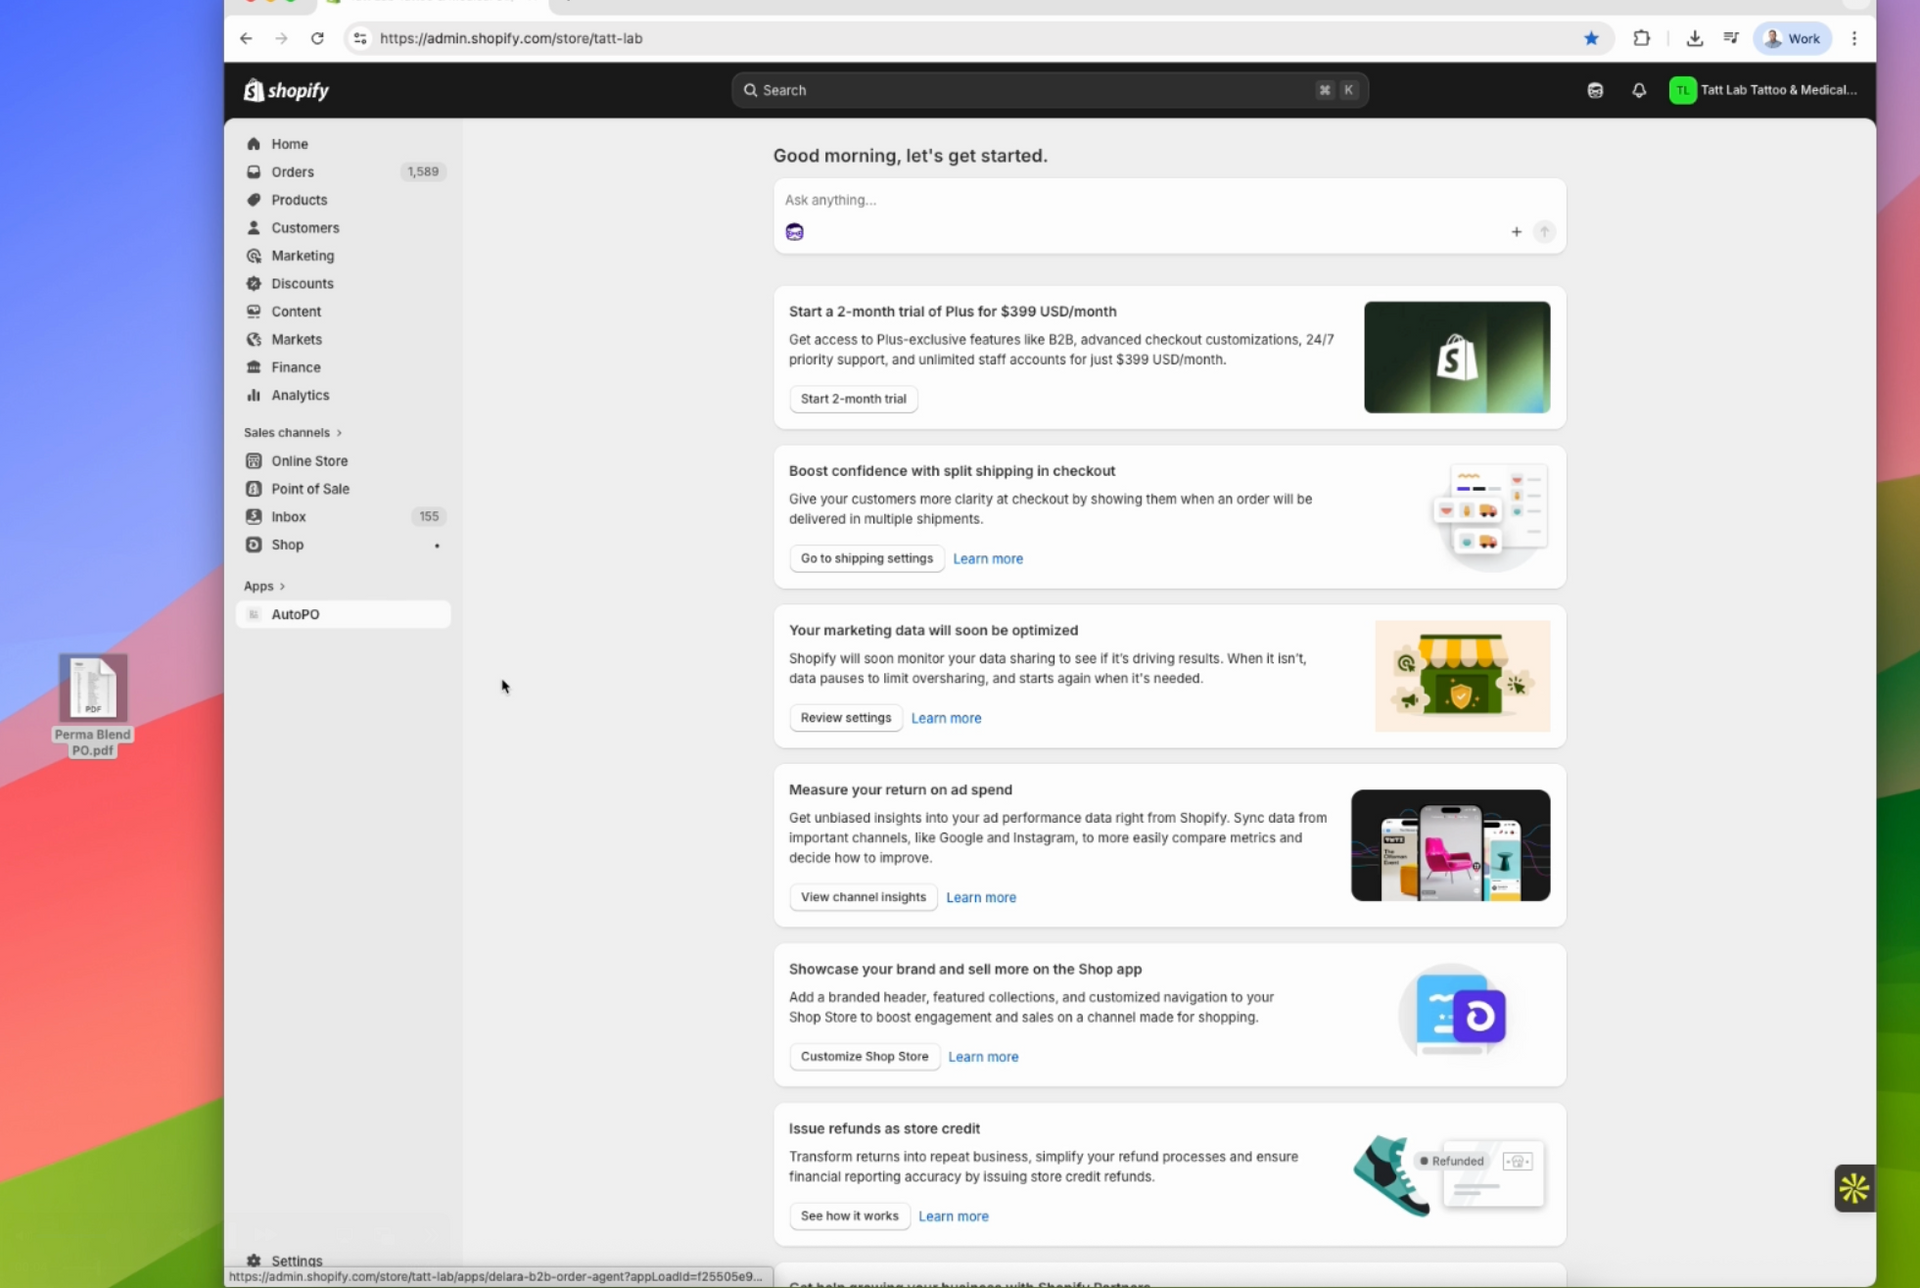Open the Home page icon in sidebar
The height and width of the screenshot is (1288, 1920).
click(x=254, y=144)
